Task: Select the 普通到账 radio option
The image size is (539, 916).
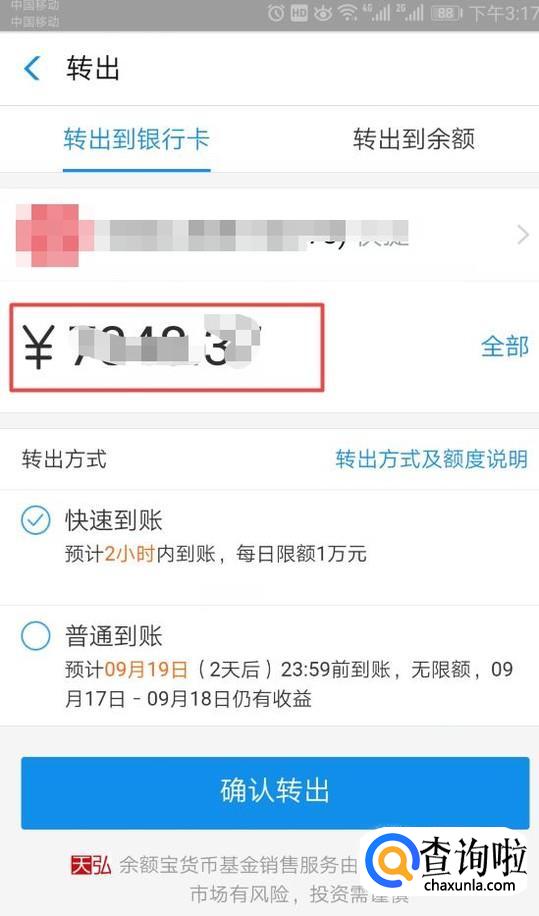Action: click(36, 636)
